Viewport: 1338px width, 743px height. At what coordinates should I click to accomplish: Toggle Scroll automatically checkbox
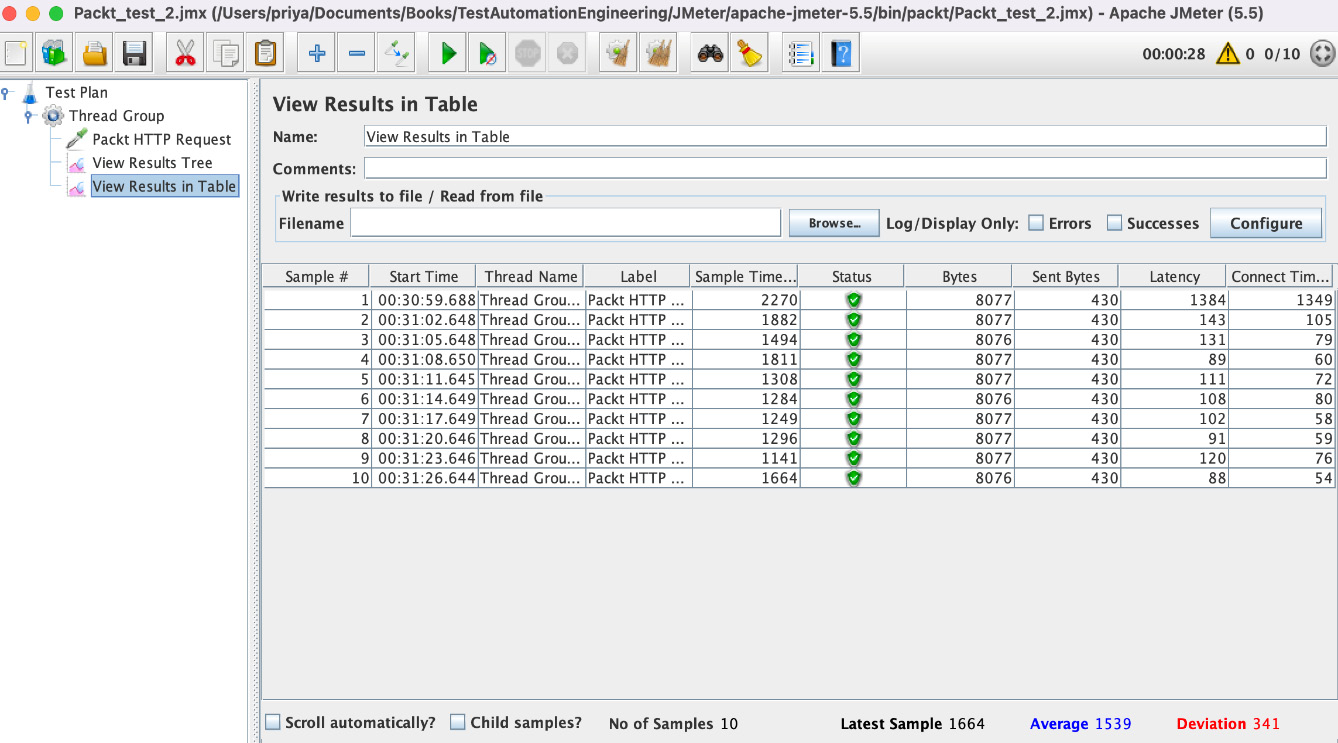click(x=272, y=722)
